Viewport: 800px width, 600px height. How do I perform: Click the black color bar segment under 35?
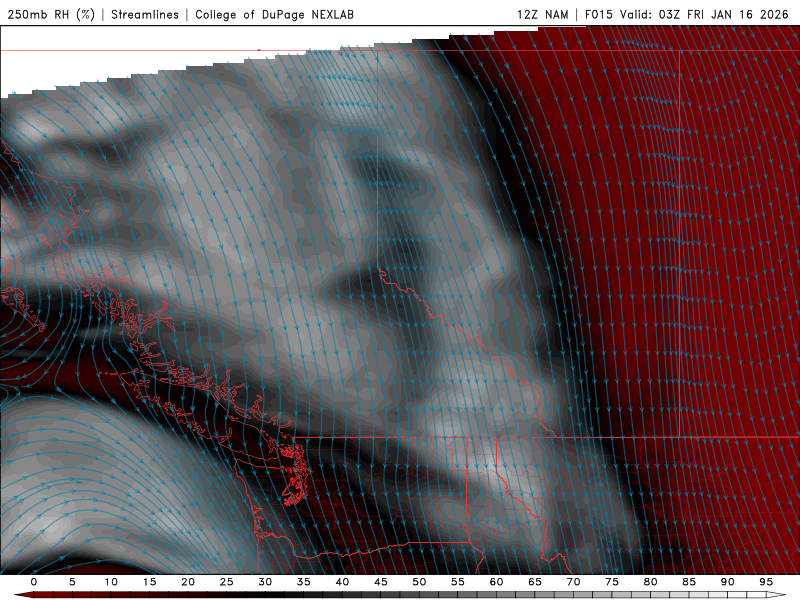click(x=304, y=595)
